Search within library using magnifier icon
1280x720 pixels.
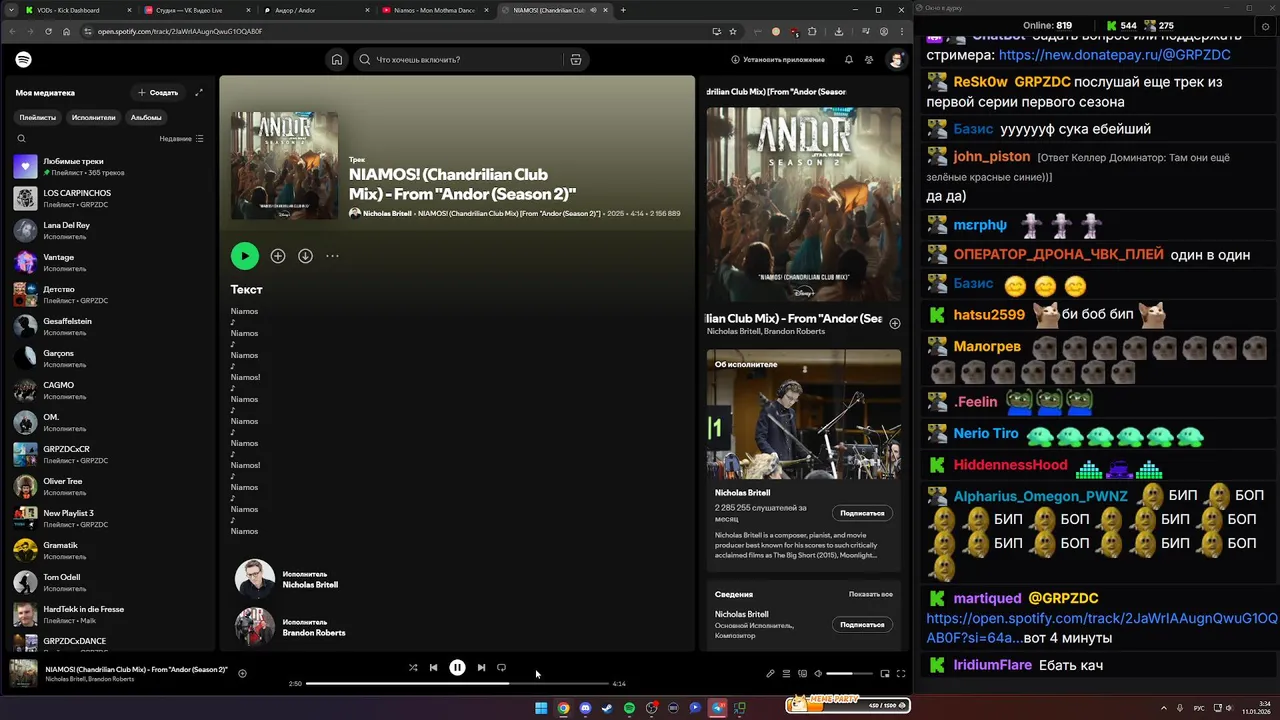(x=21, y=139)
